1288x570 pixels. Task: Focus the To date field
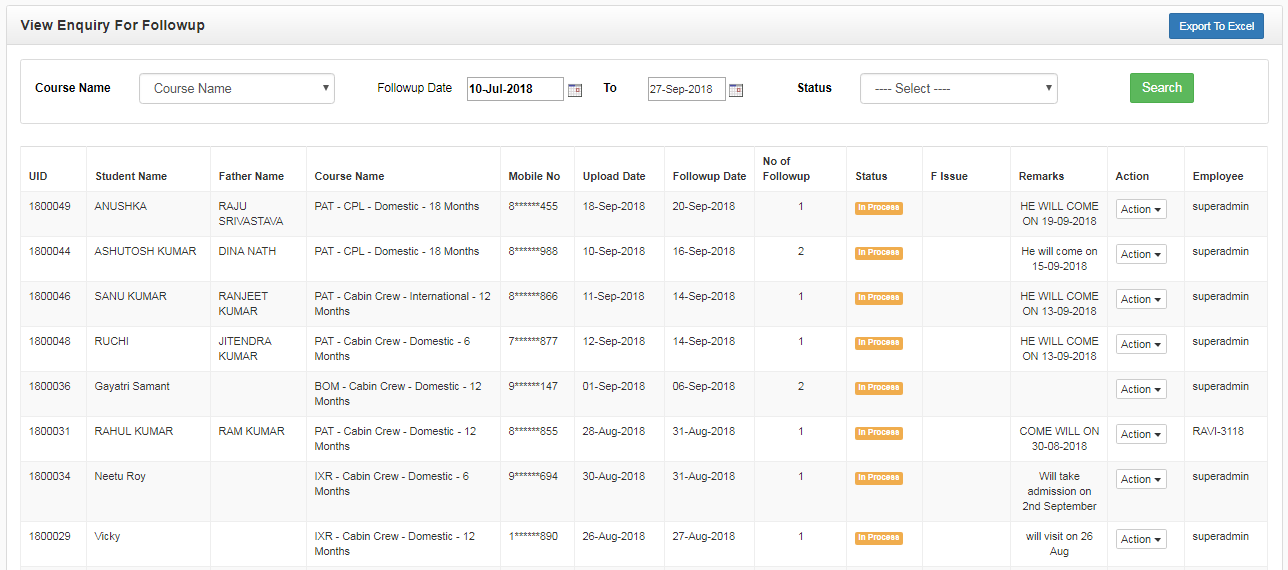tap(686, 89)
